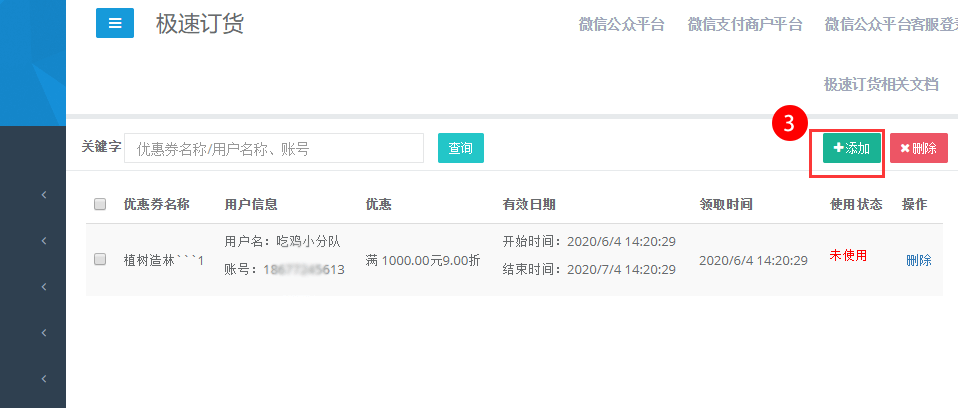Click the 有效日期 column header
958x408 pixels.
coord(529,205)
